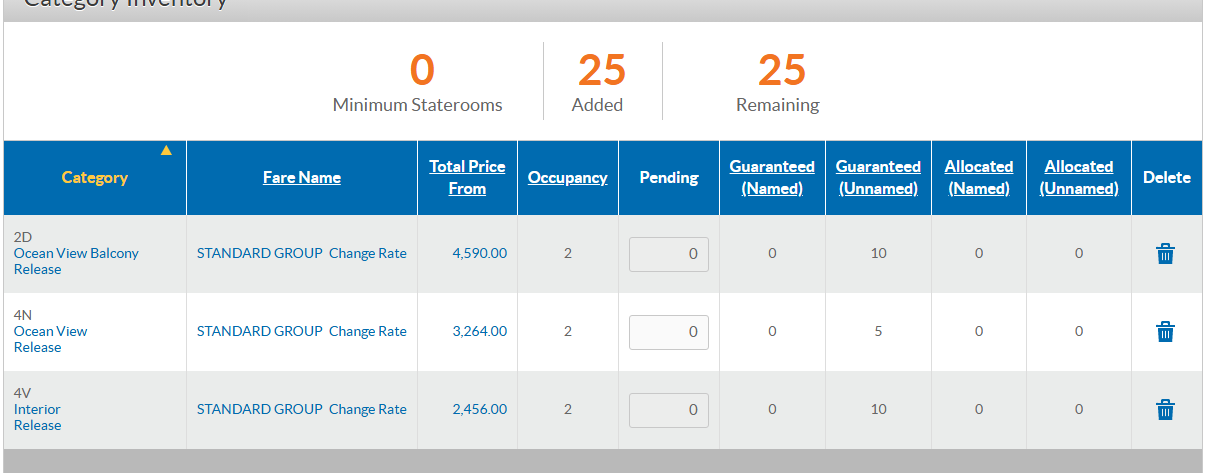Sort by Fare Name column

coord(302,177)
